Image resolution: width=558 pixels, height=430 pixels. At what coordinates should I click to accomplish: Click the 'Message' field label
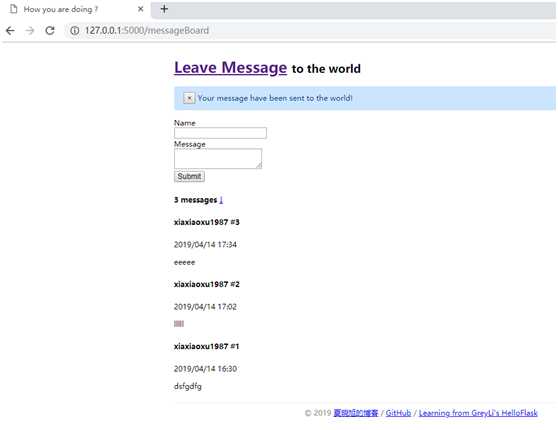coord(190,144)
